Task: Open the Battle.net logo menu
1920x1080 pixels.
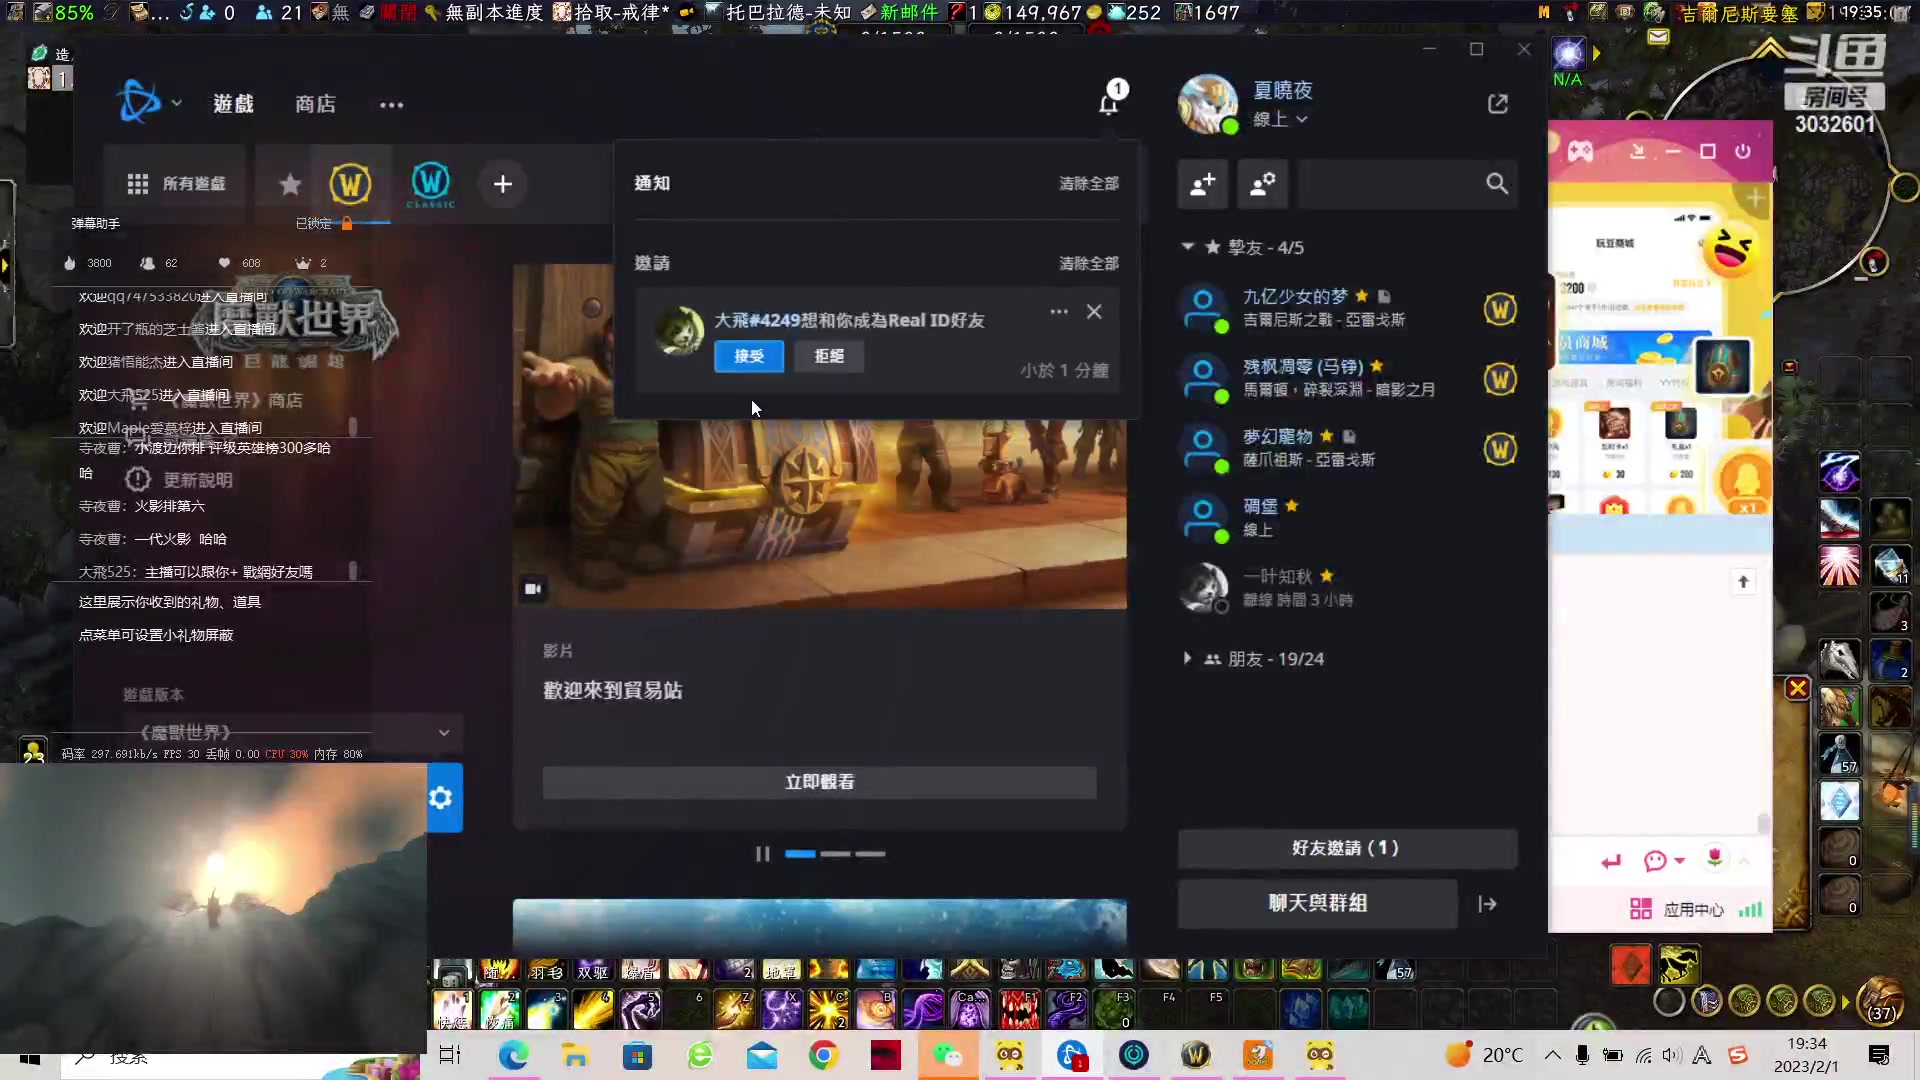Action: (x=139, y=103)
